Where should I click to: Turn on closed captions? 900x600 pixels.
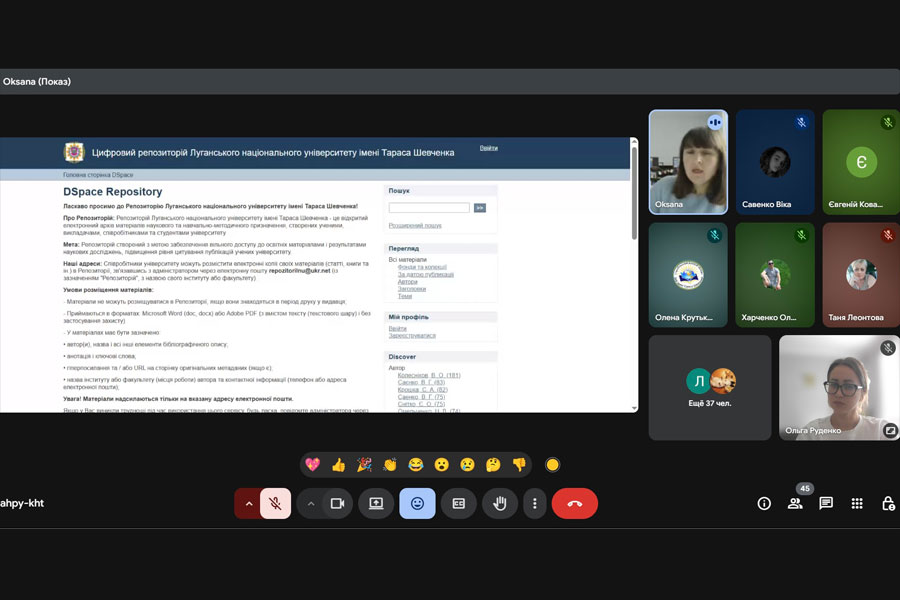tap(459, 503)
